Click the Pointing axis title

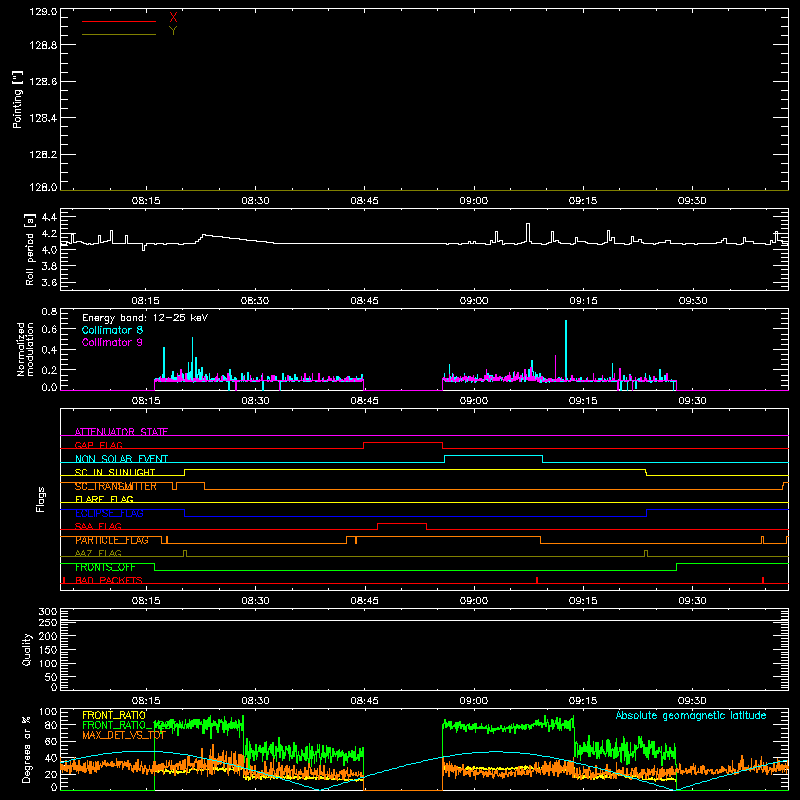[x=17, y=100]
